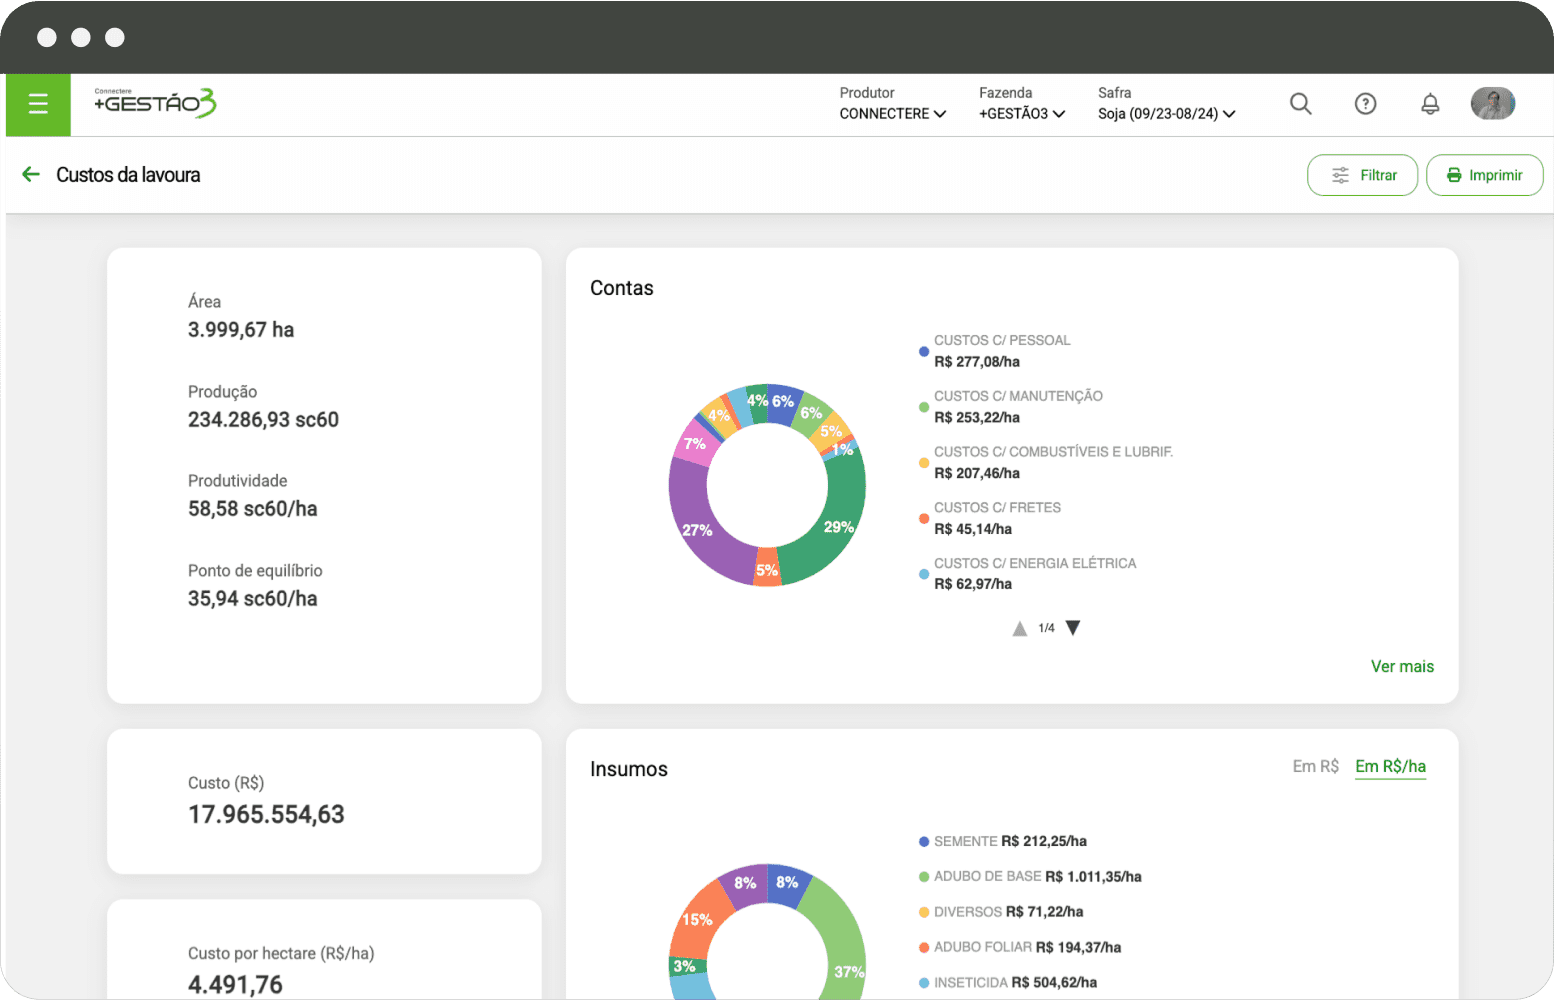Click the Filtrar button

coord(1362,175)
